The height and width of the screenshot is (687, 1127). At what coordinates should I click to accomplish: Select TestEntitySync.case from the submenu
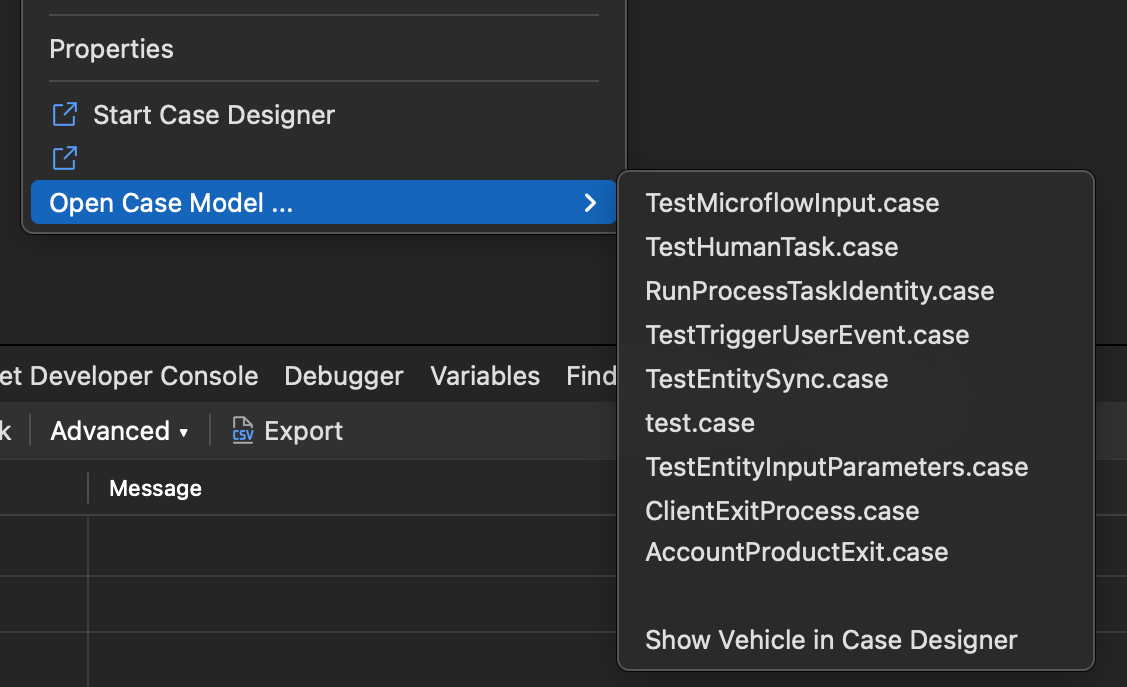tap(766, 379)
